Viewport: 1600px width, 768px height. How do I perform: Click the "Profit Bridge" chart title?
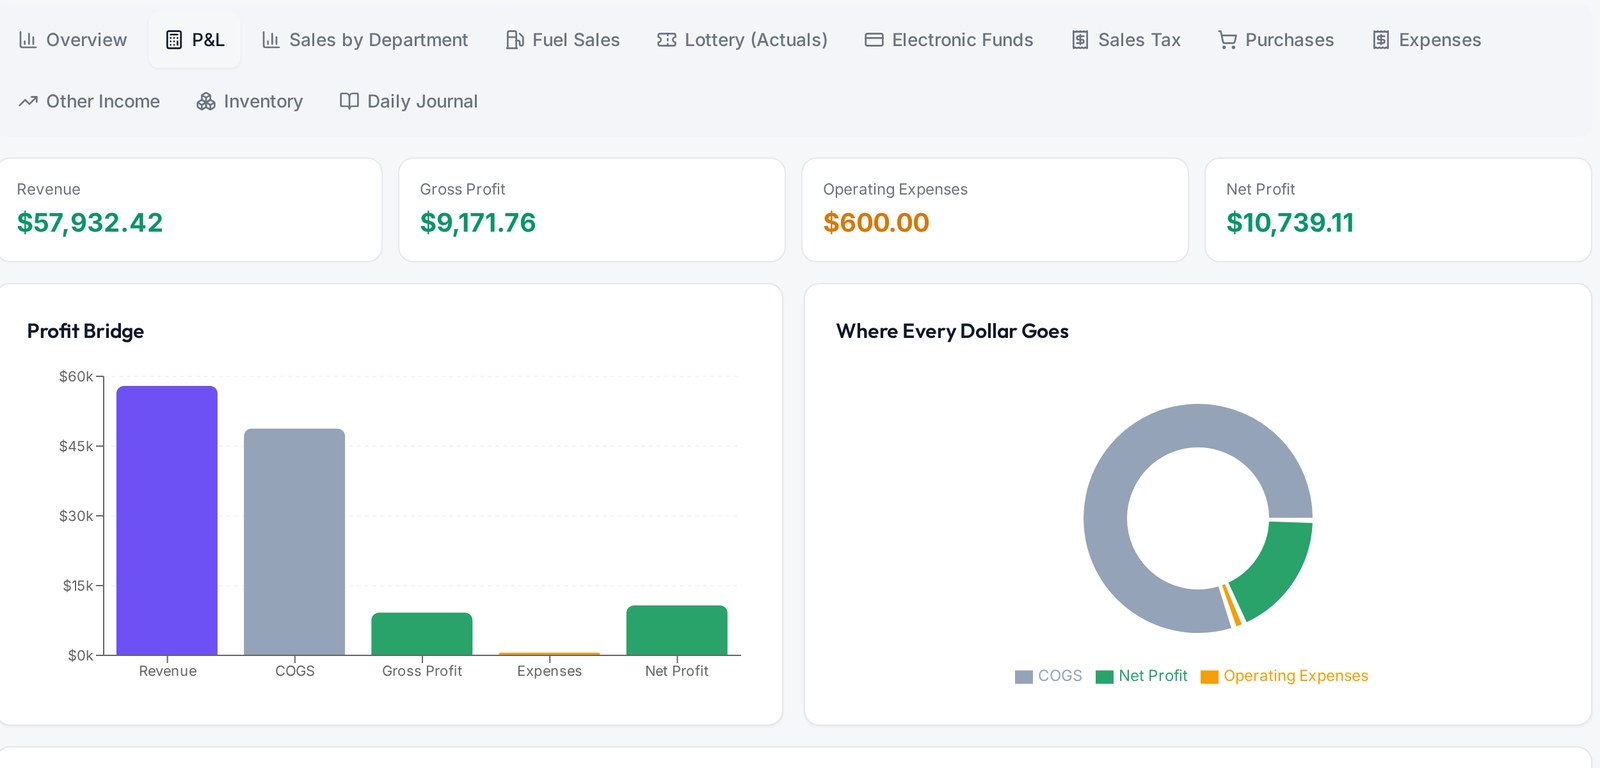(x=86, y=331)
